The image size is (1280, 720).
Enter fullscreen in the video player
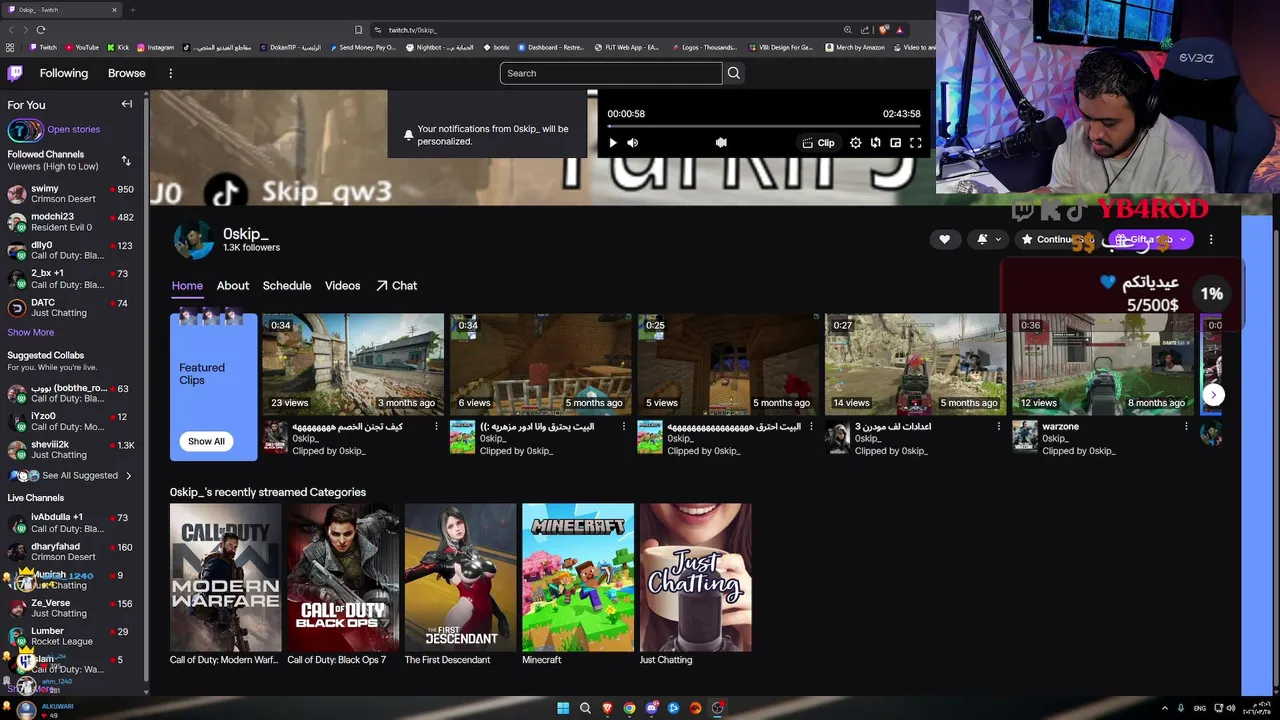click(916, 143)
